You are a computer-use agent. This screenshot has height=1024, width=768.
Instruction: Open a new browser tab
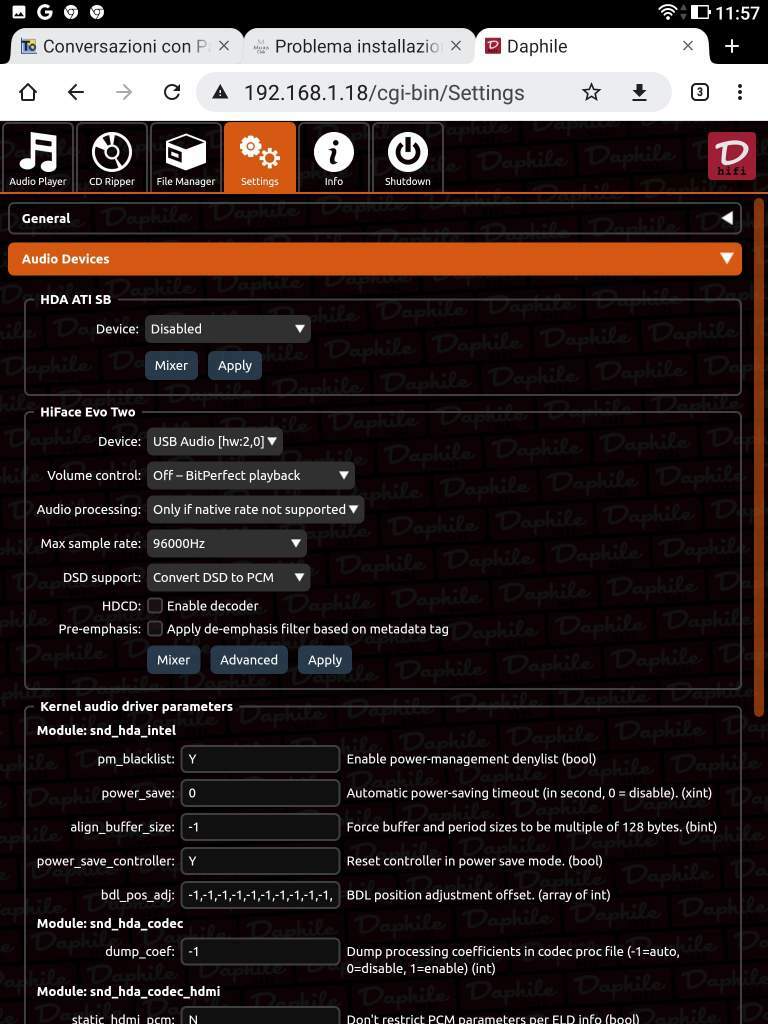pos(732,46)
